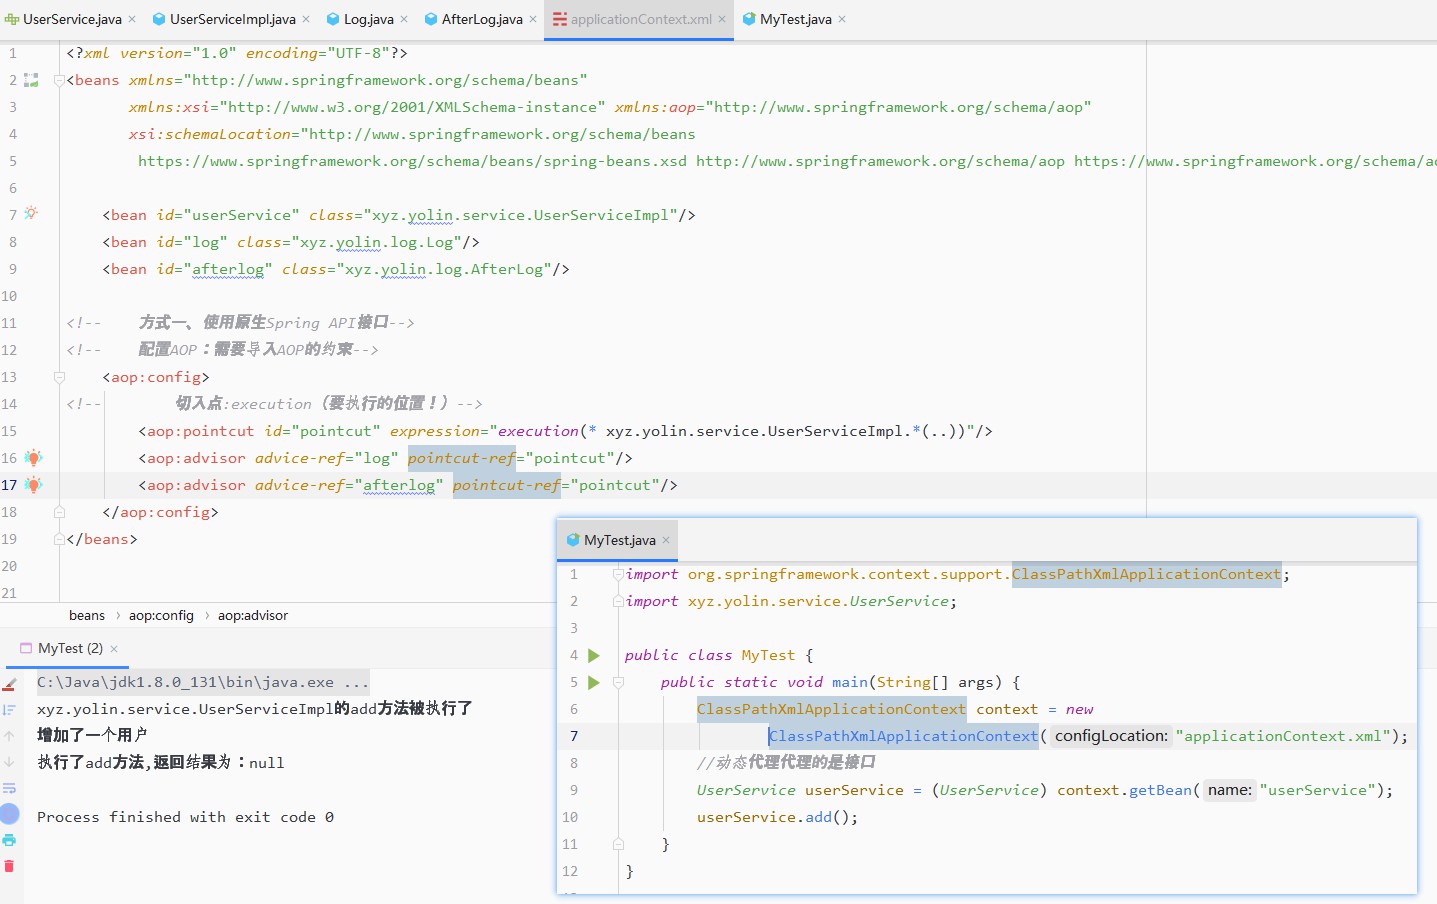Close the UserService.java tab
The width and height of the screenshot is (1437, 904).
pos(132,19)
